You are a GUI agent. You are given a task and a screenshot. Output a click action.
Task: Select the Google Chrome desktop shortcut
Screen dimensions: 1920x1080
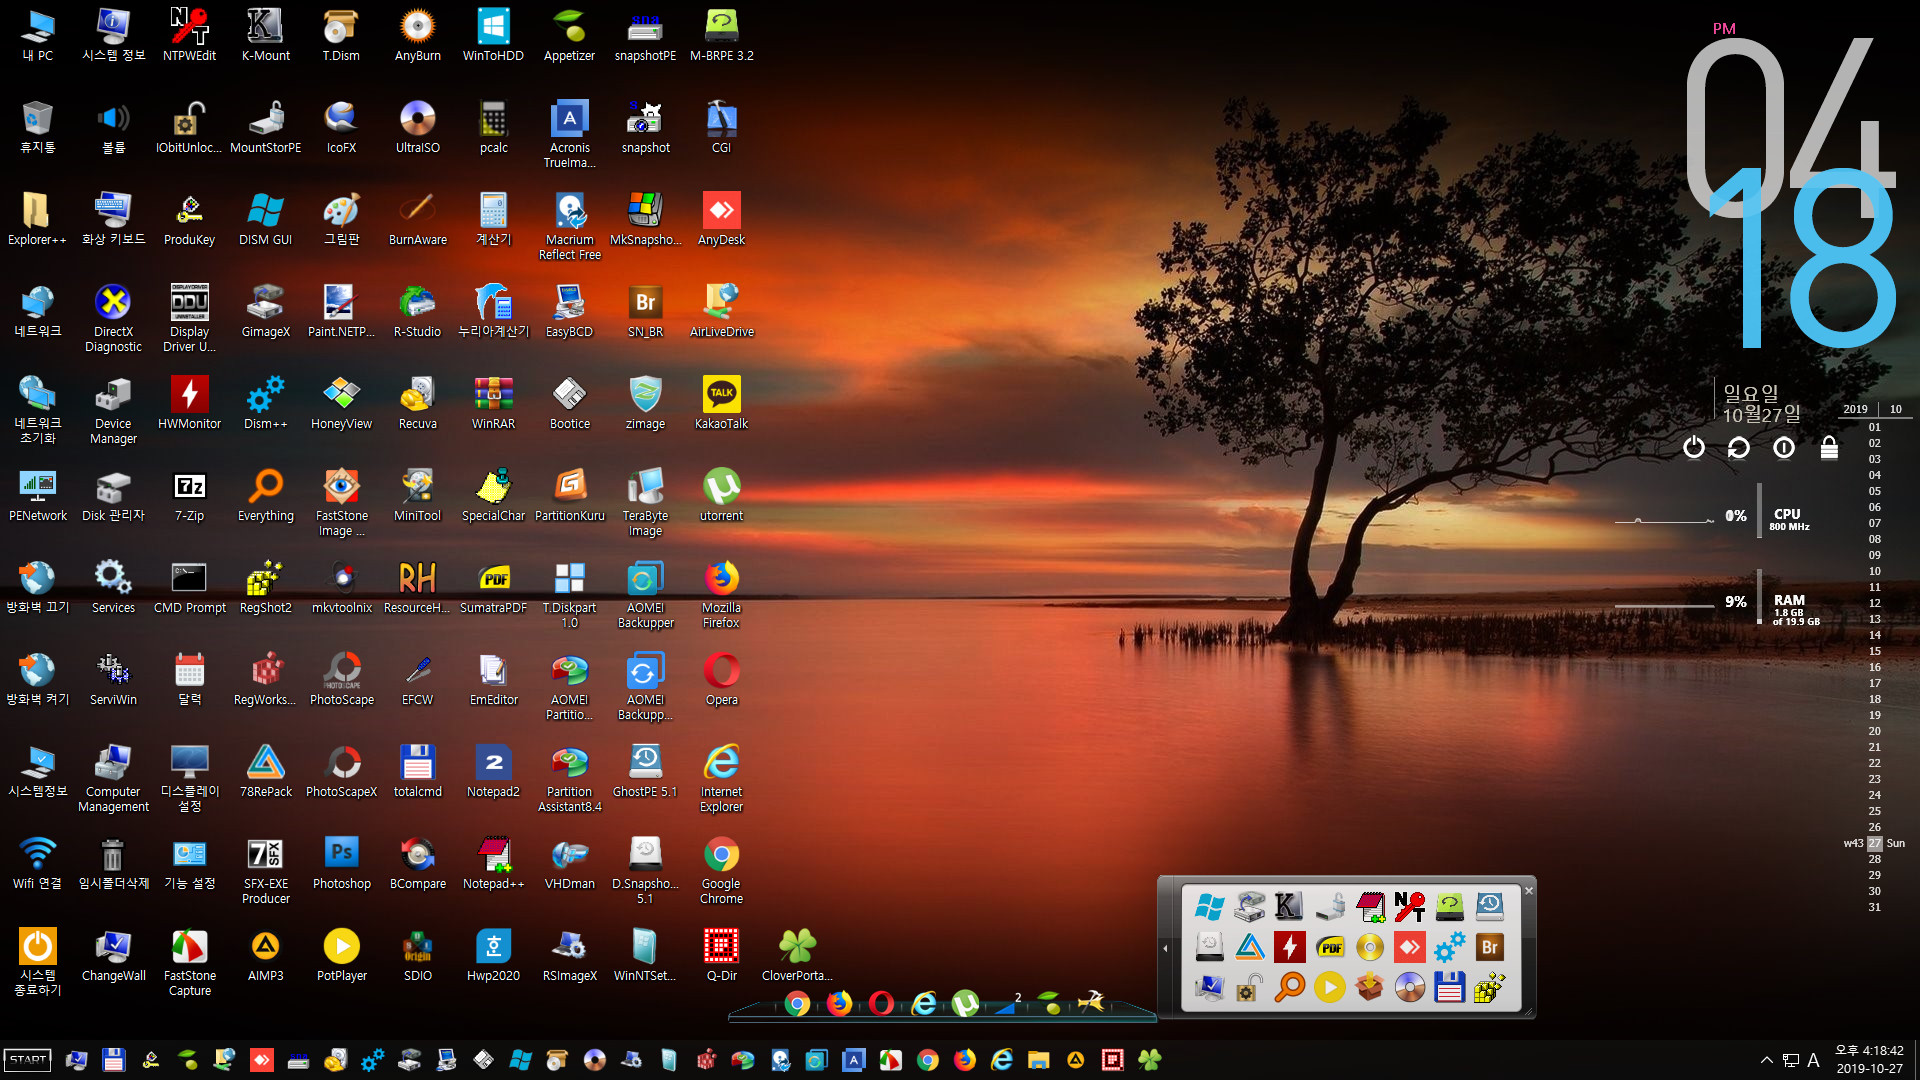(x=721, y=870)
